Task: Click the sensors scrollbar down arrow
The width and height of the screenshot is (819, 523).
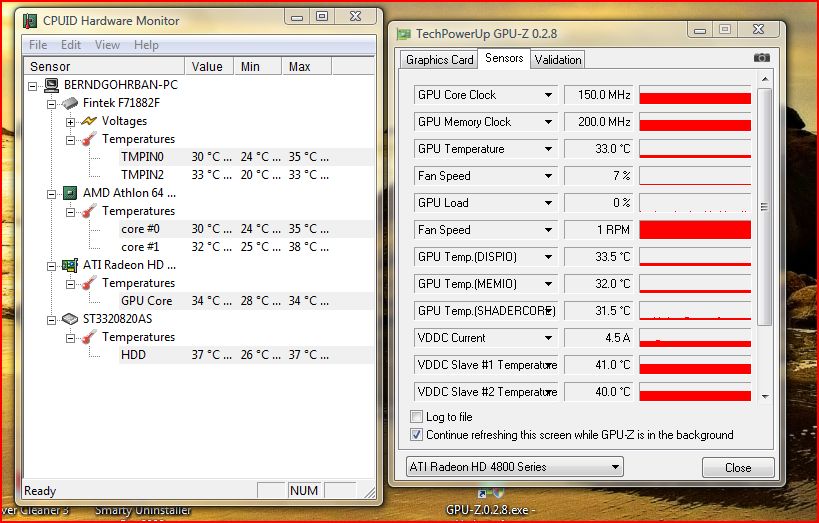Action: (x=765, y=397)
